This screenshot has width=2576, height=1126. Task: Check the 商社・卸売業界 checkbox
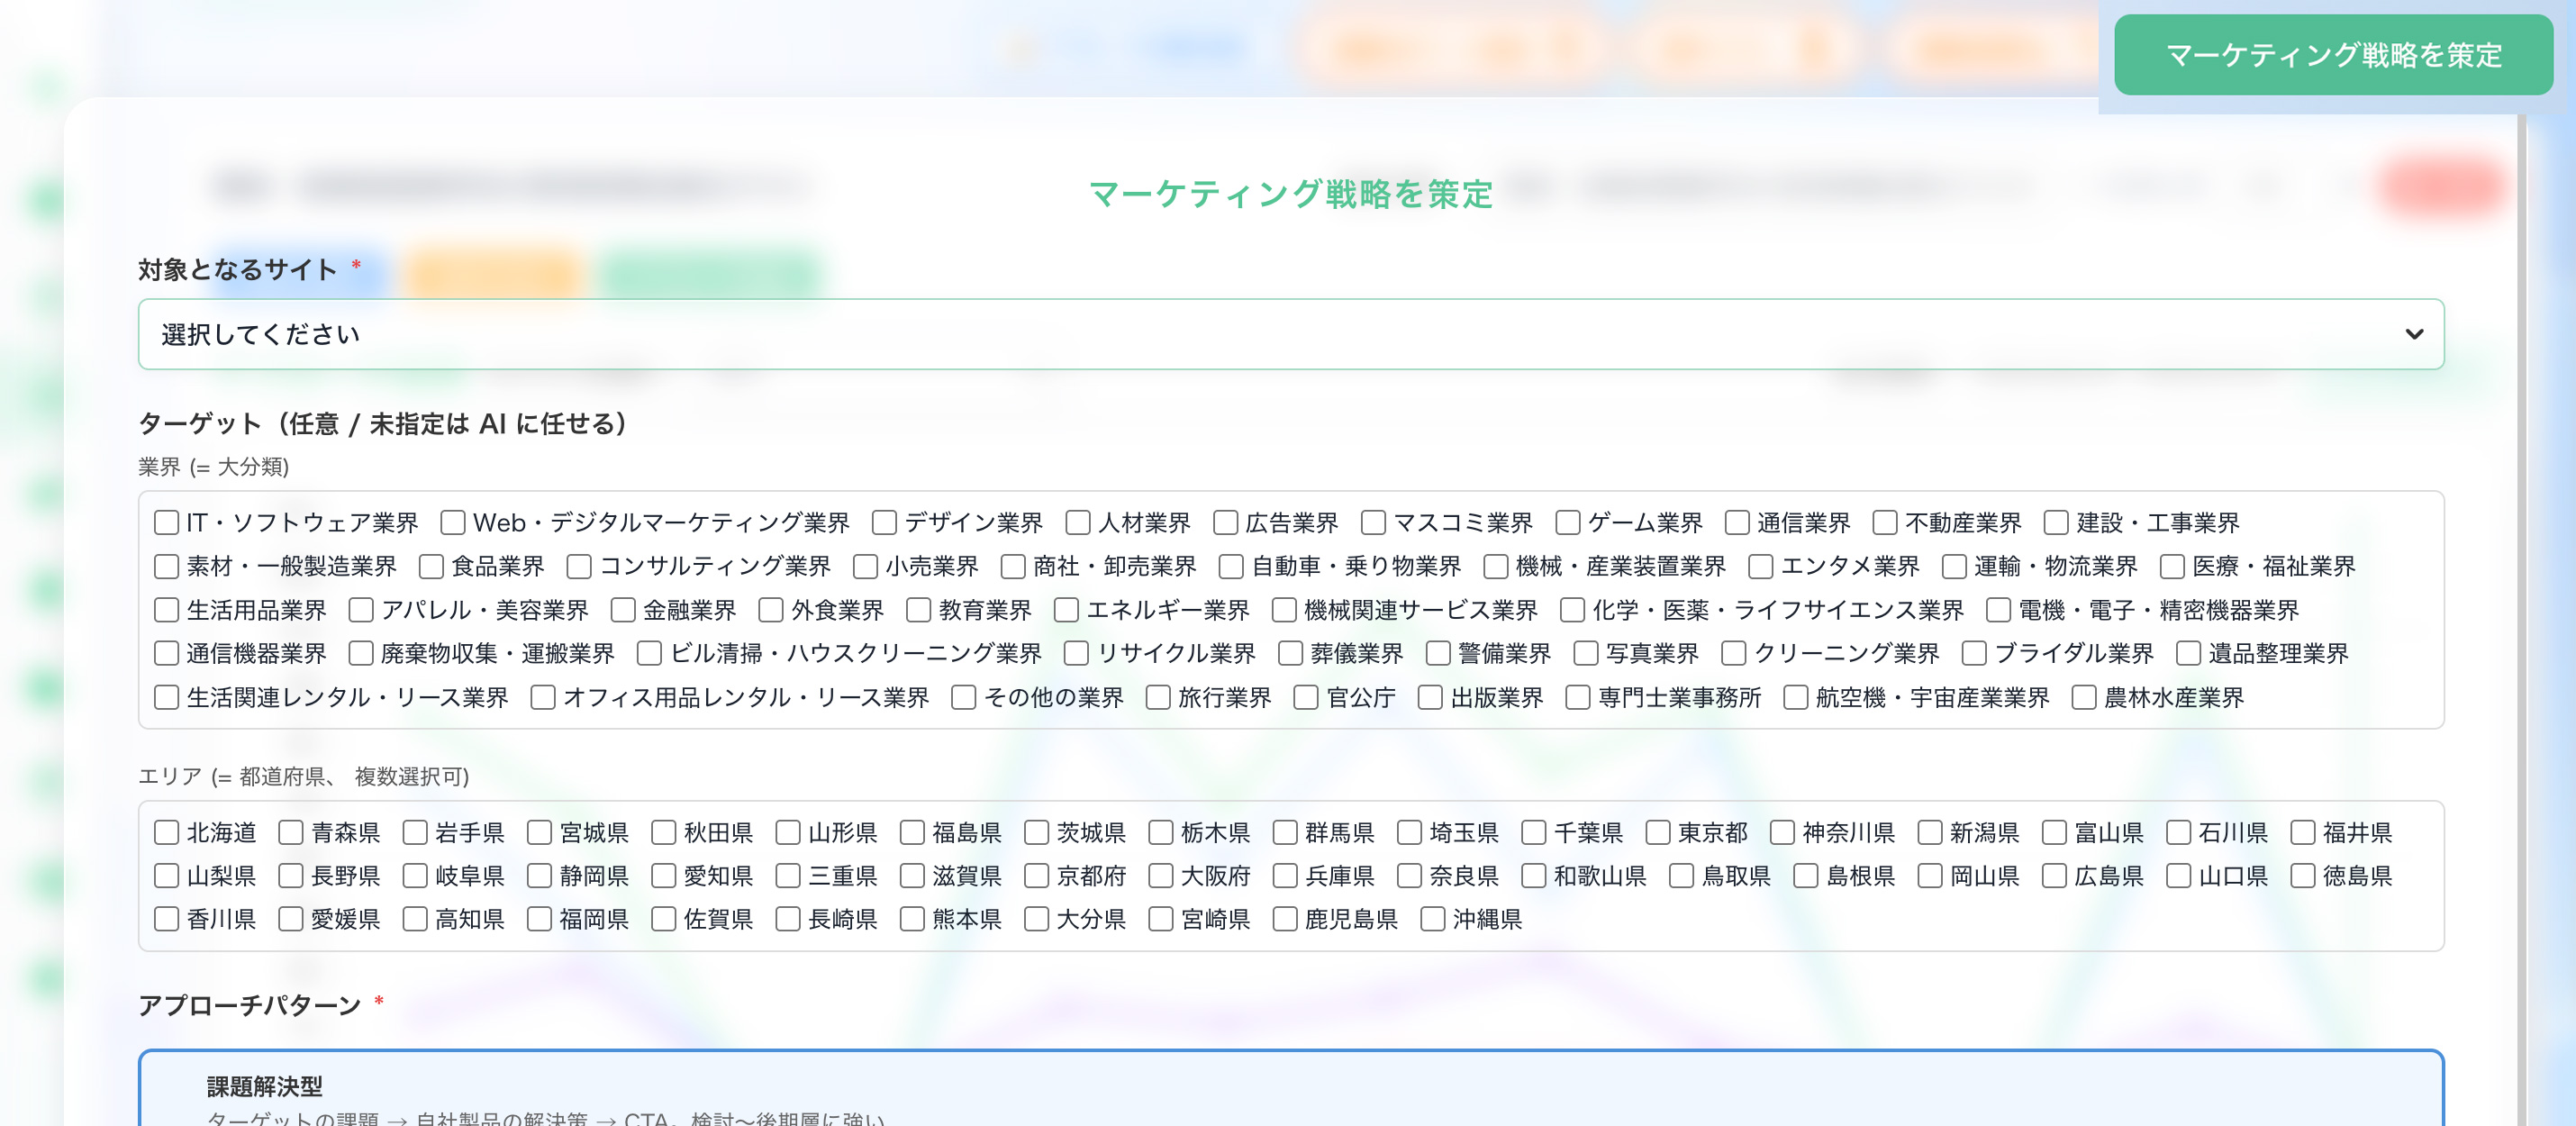pyautogui.click(x=1013, y=567)
